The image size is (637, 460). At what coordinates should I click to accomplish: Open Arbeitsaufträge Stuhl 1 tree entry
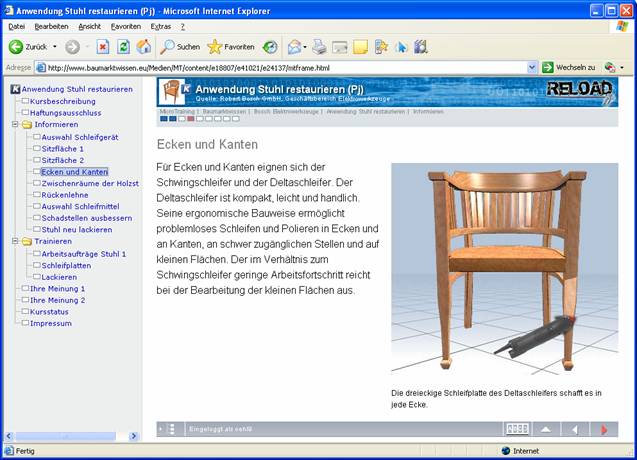coord(83,254)
